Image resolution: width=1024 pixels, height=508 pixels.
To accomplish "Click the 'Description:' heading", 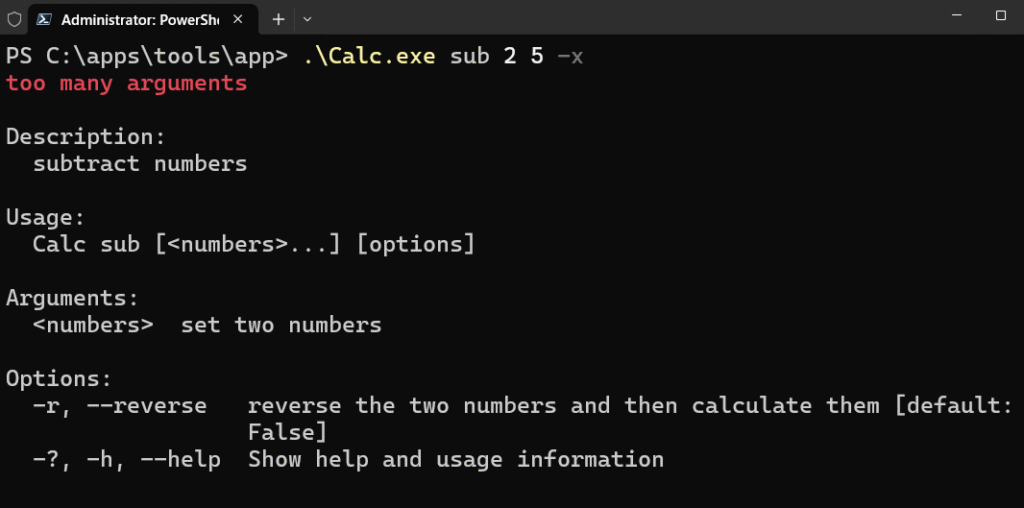I will click(x=86, y=138).
